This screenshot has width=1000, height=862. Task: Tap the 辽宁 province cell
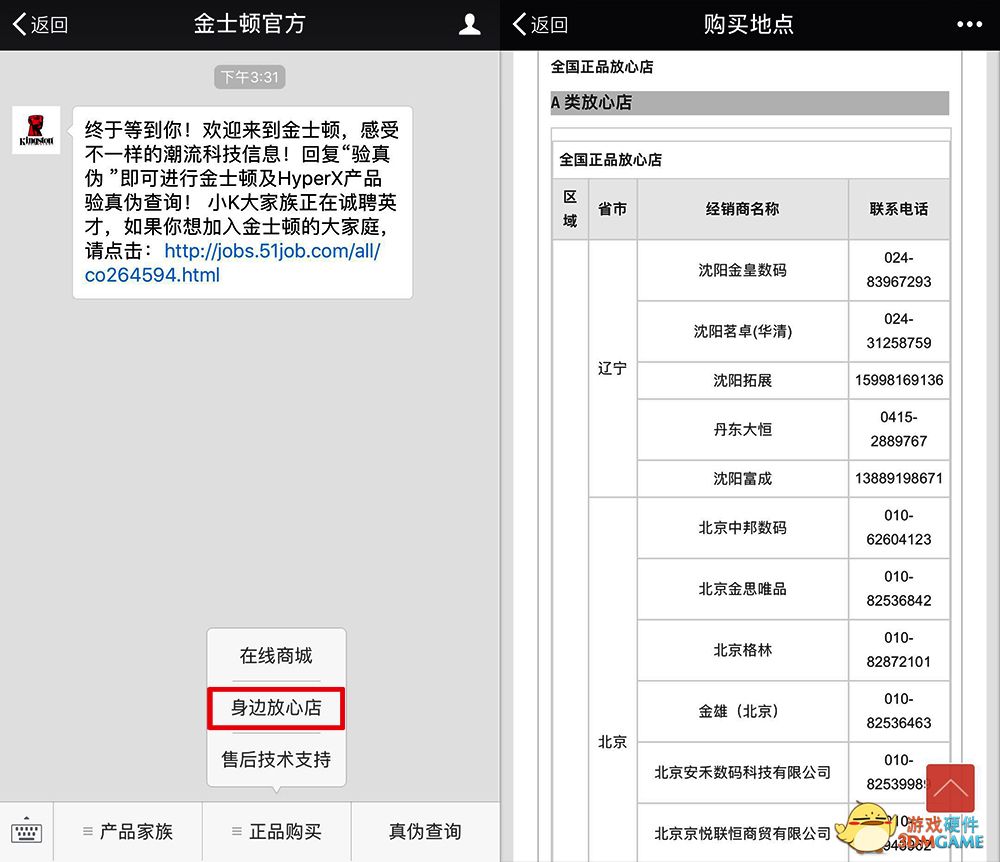pos(612,369)
